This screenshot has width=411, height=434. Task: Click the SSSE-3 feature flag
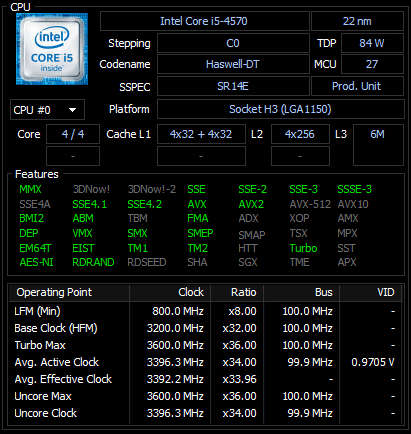coord(355,189)
